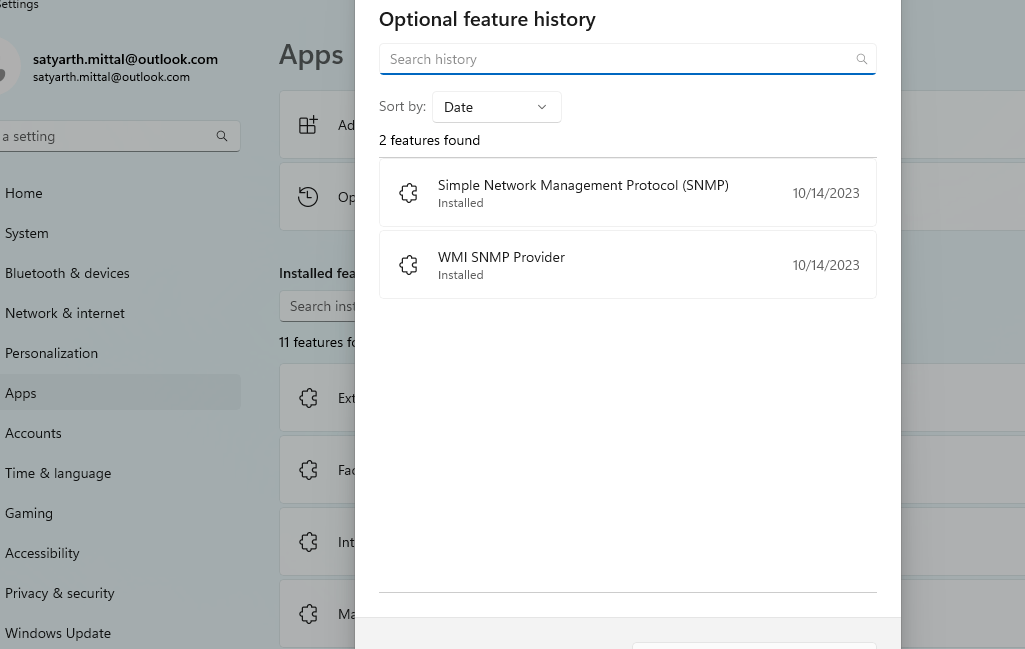Click the history clock icon in Optional features row
This screenshot has width=1025, height=649.
308,197
